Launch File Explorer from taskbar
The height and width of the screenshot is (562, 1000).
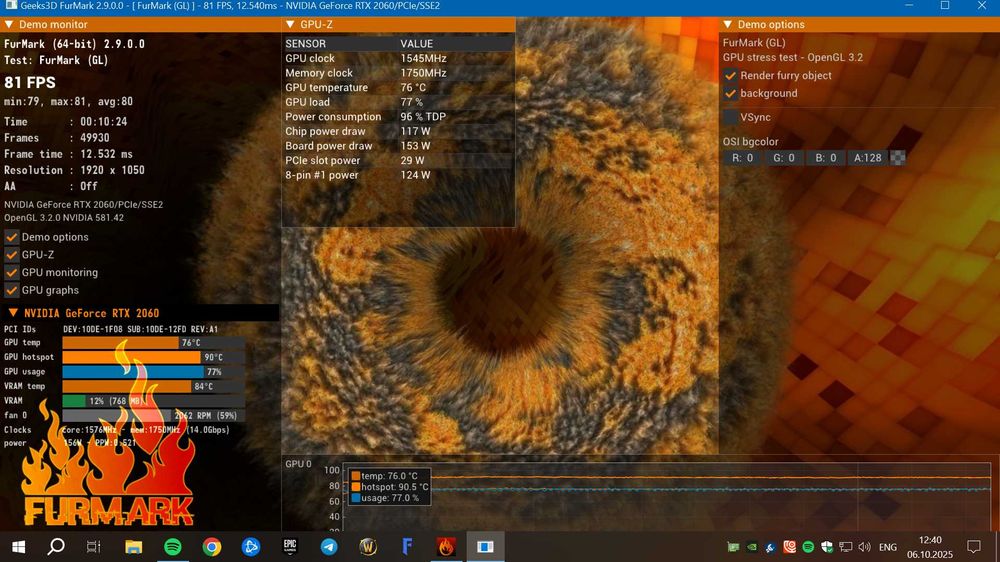pos(133,547)
